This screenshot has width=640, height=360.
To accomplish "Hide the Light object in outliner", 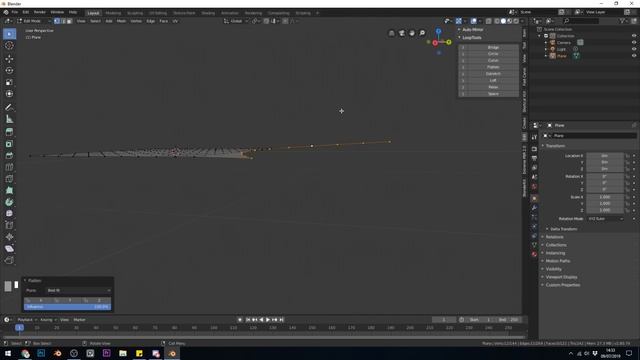I will tap(634, 49).
